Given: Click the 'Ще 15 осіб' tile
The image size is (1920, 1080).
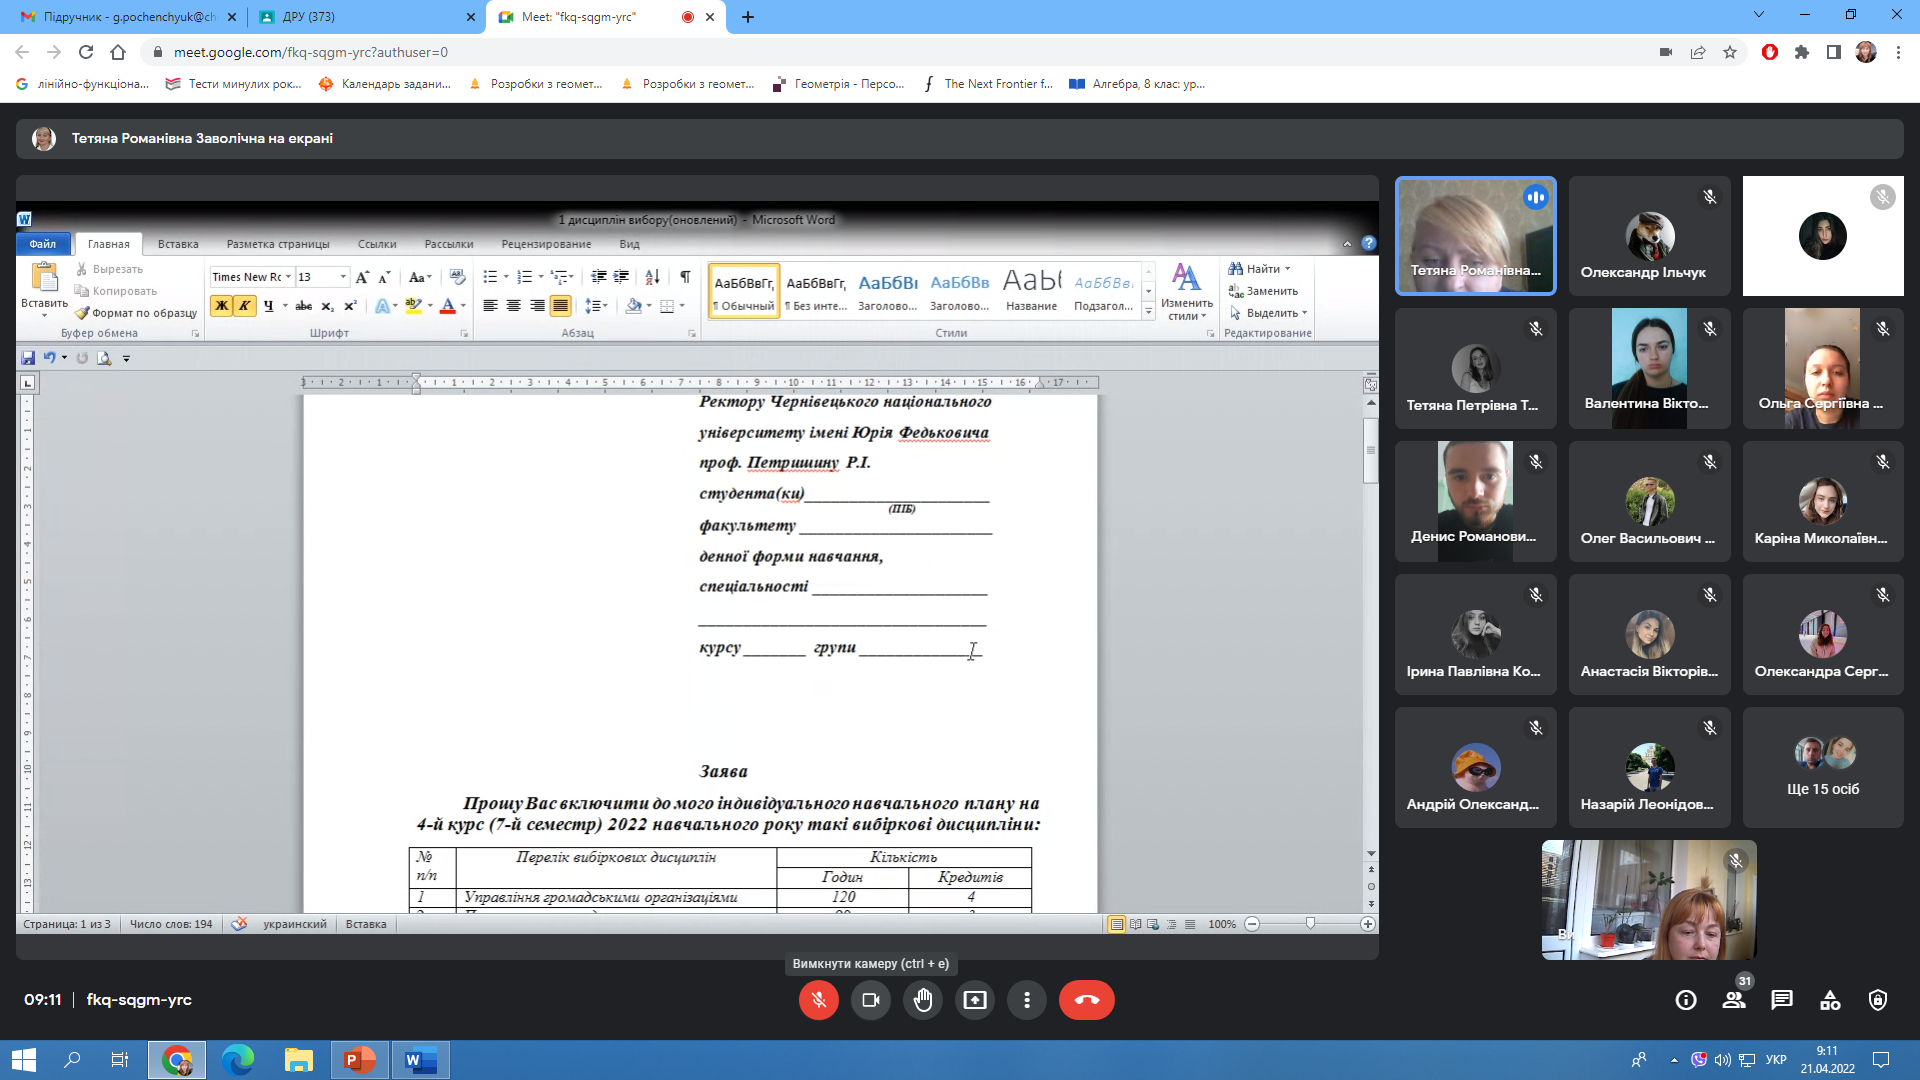Looking at the screenshot, I should point(1822,768).
